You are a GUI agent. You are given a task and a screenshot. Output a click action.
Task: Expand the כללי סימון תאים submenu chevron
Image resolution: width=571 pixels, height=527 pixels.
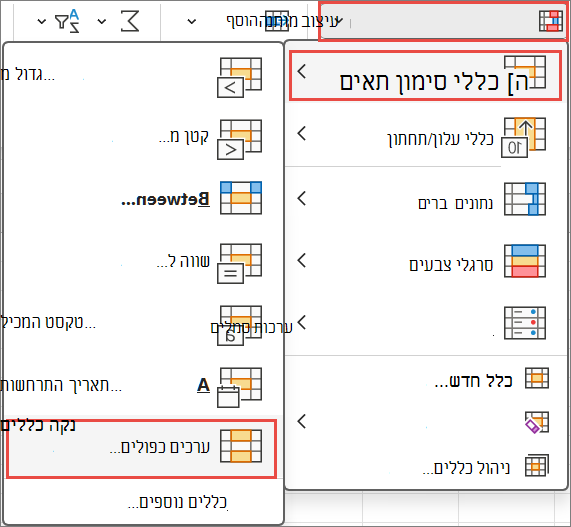point(302,71)
